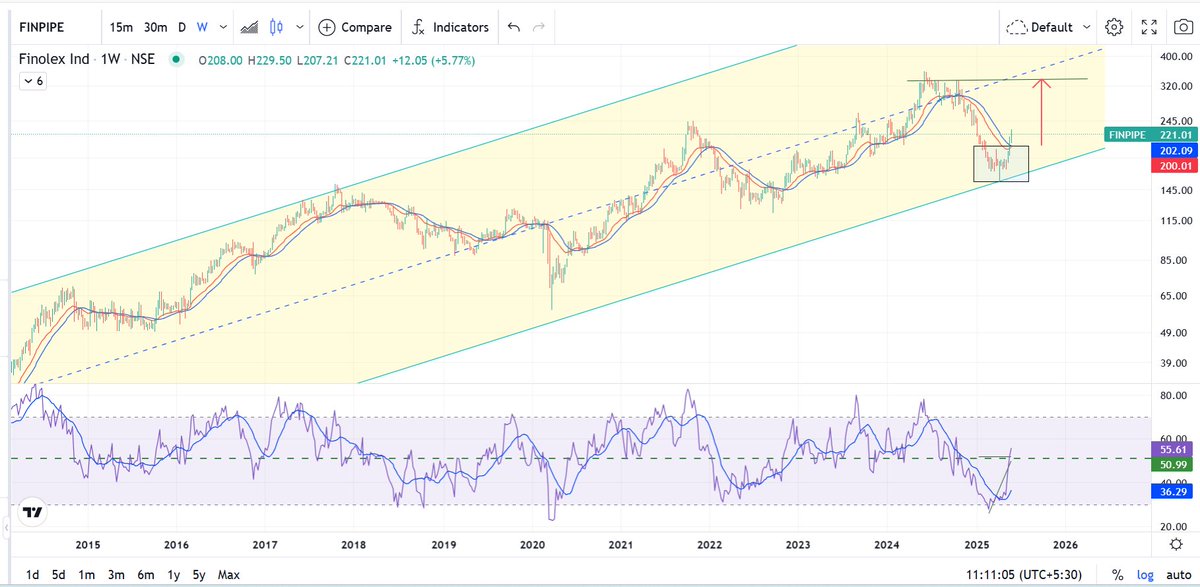This screenshot has height=587, width=1200.
Task: Open chart settings via the gear icon
Action: pyautogui.click(x=1114, y=27)
